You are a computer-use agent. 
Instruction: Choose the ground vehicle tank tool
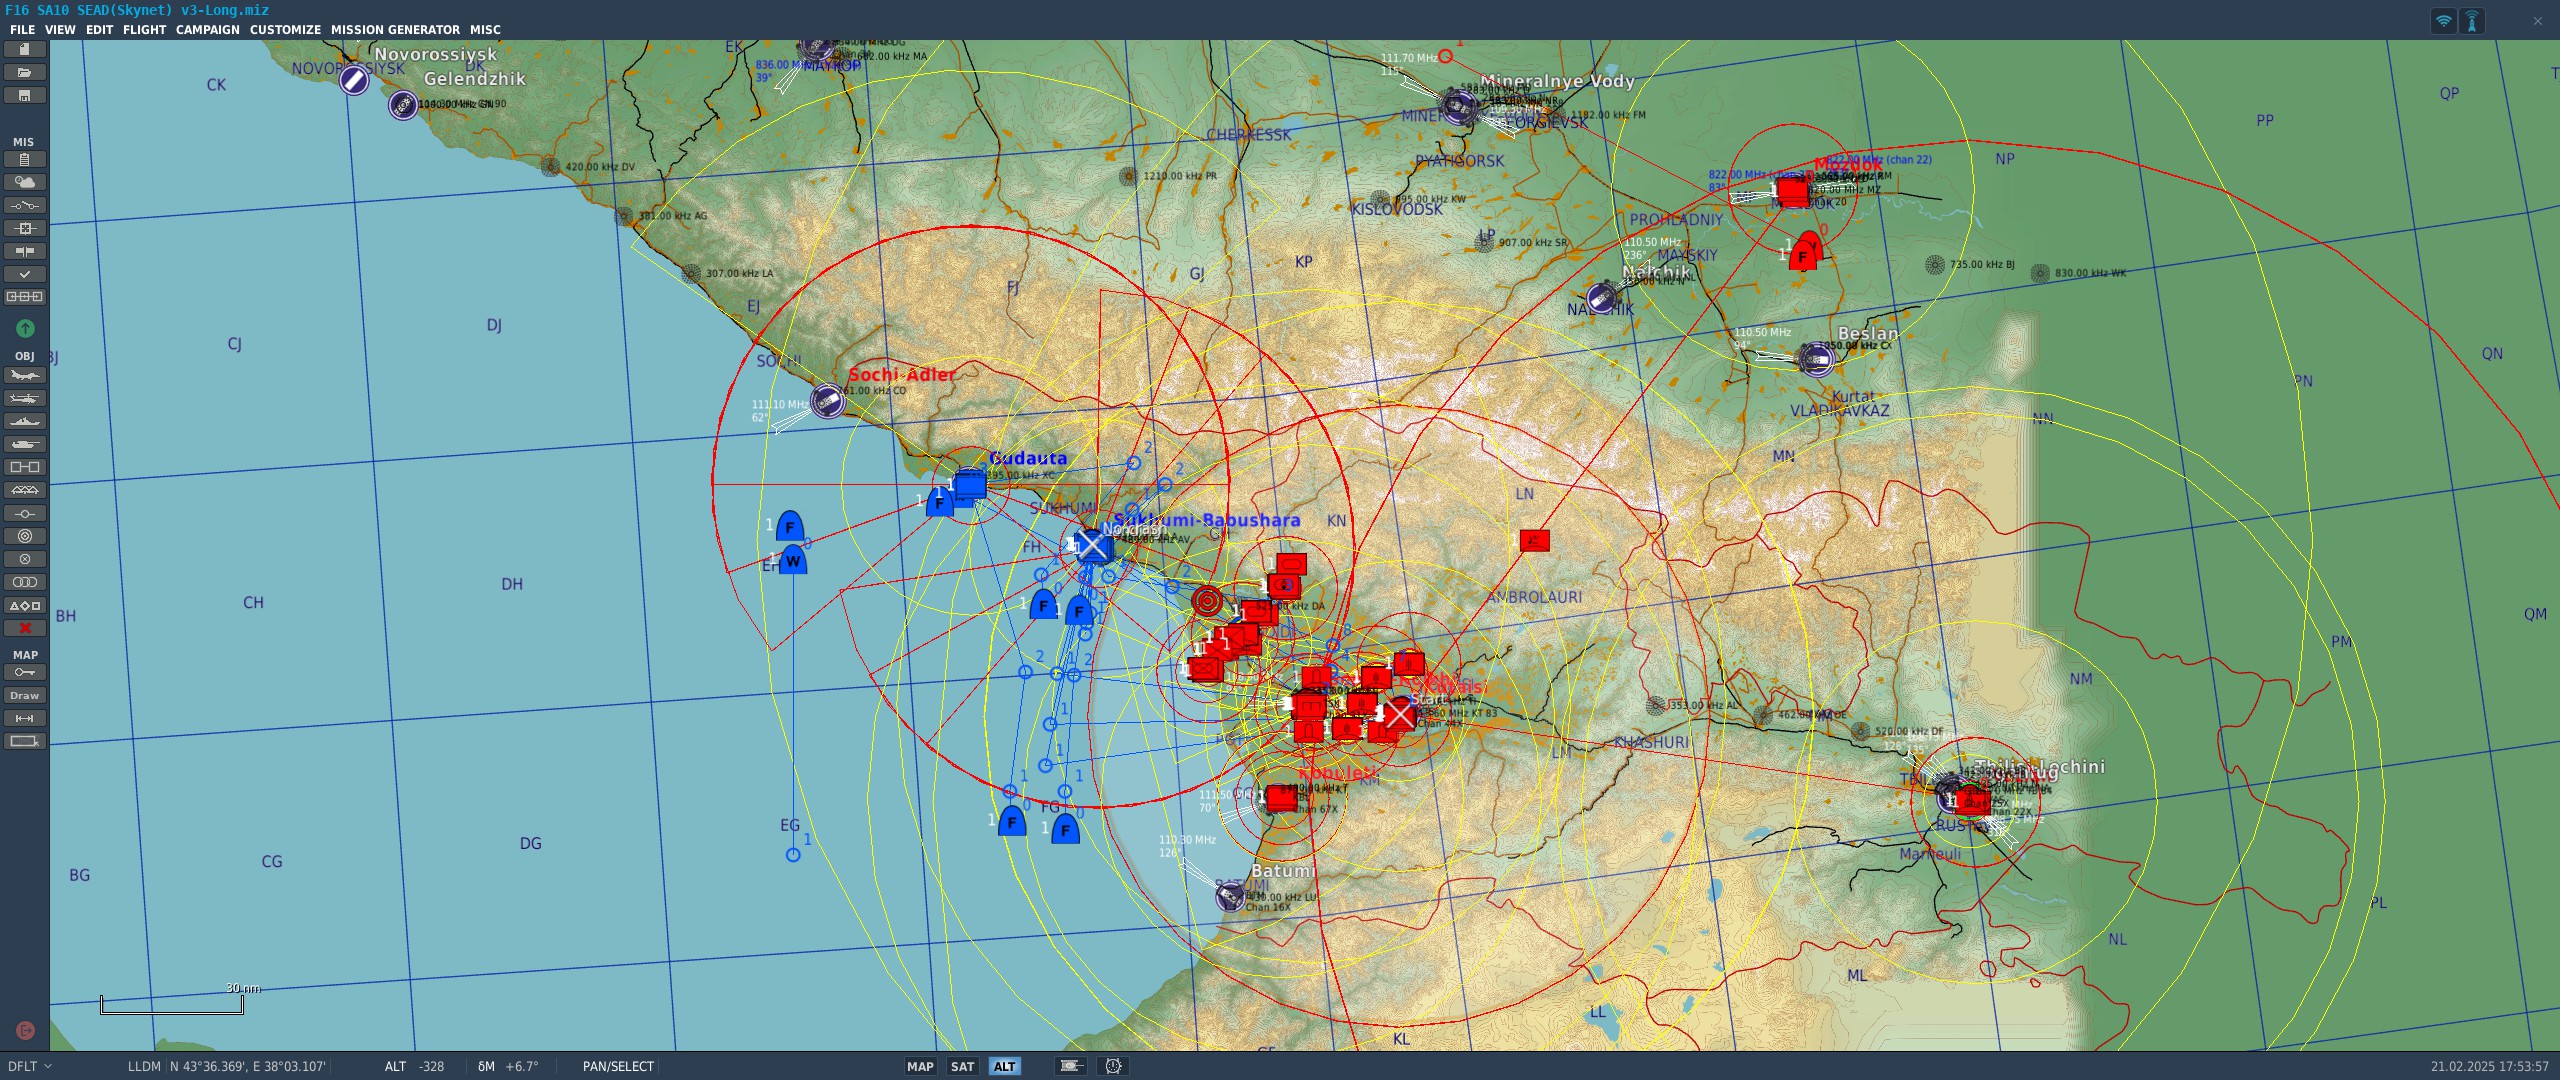pyautogui.click(x=24, y=444)
